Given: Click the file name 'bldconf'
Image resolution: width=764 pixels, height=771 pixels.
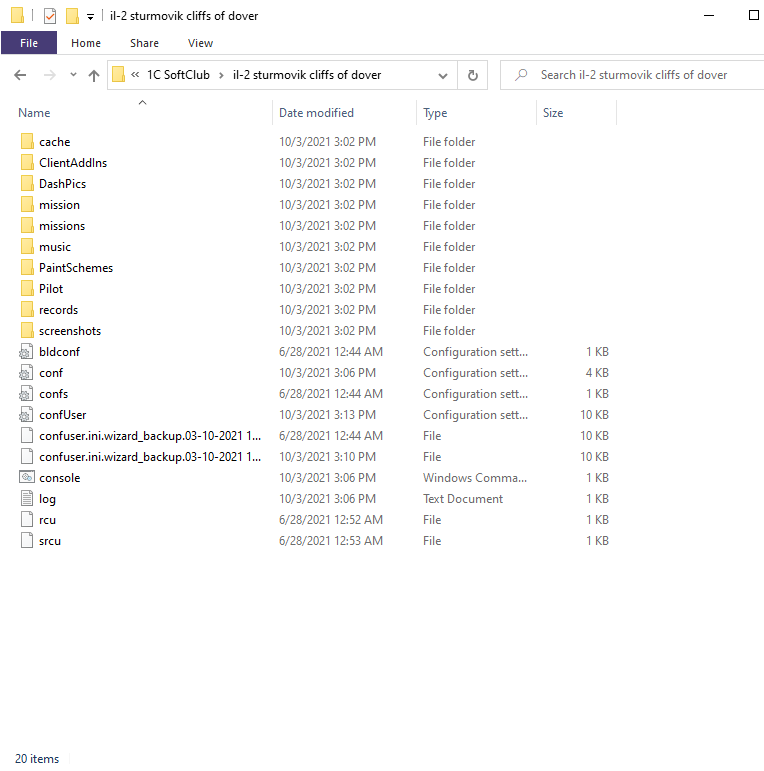Looking at the screenshot, I should tap(59, 352).
